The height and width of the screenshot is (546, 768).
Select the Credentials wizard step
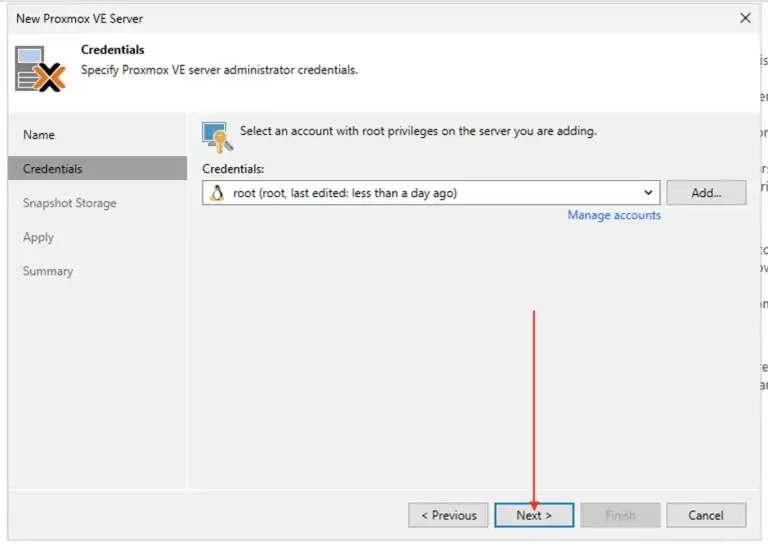pos(97,168)
